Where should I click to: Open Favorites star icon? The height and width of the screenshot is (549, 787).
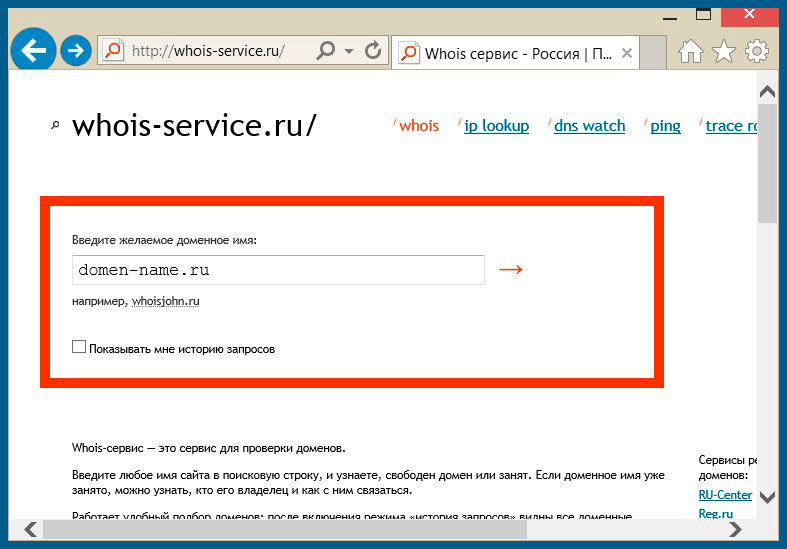724,51
